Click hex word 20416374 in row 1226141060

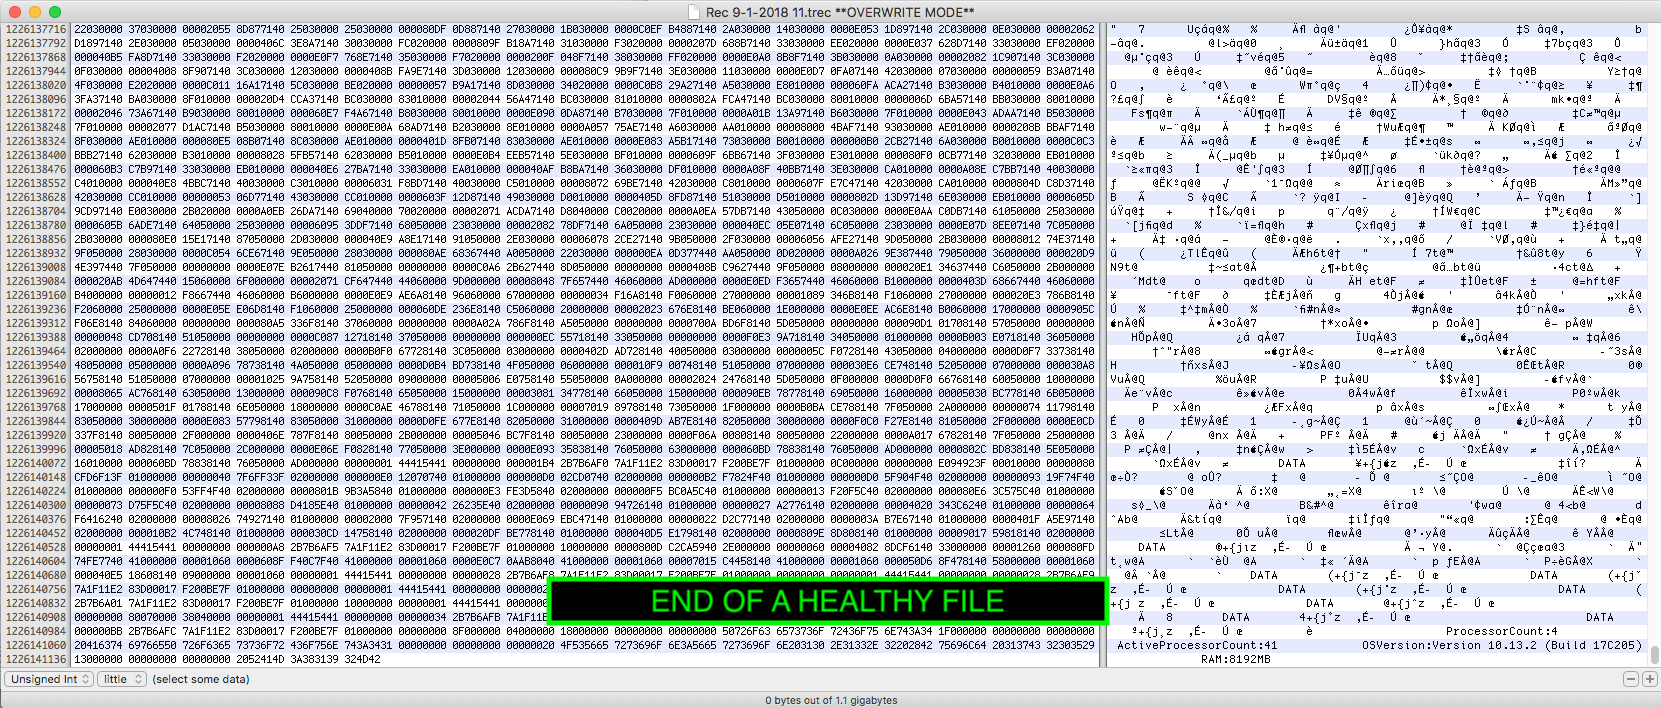[98, 645]
